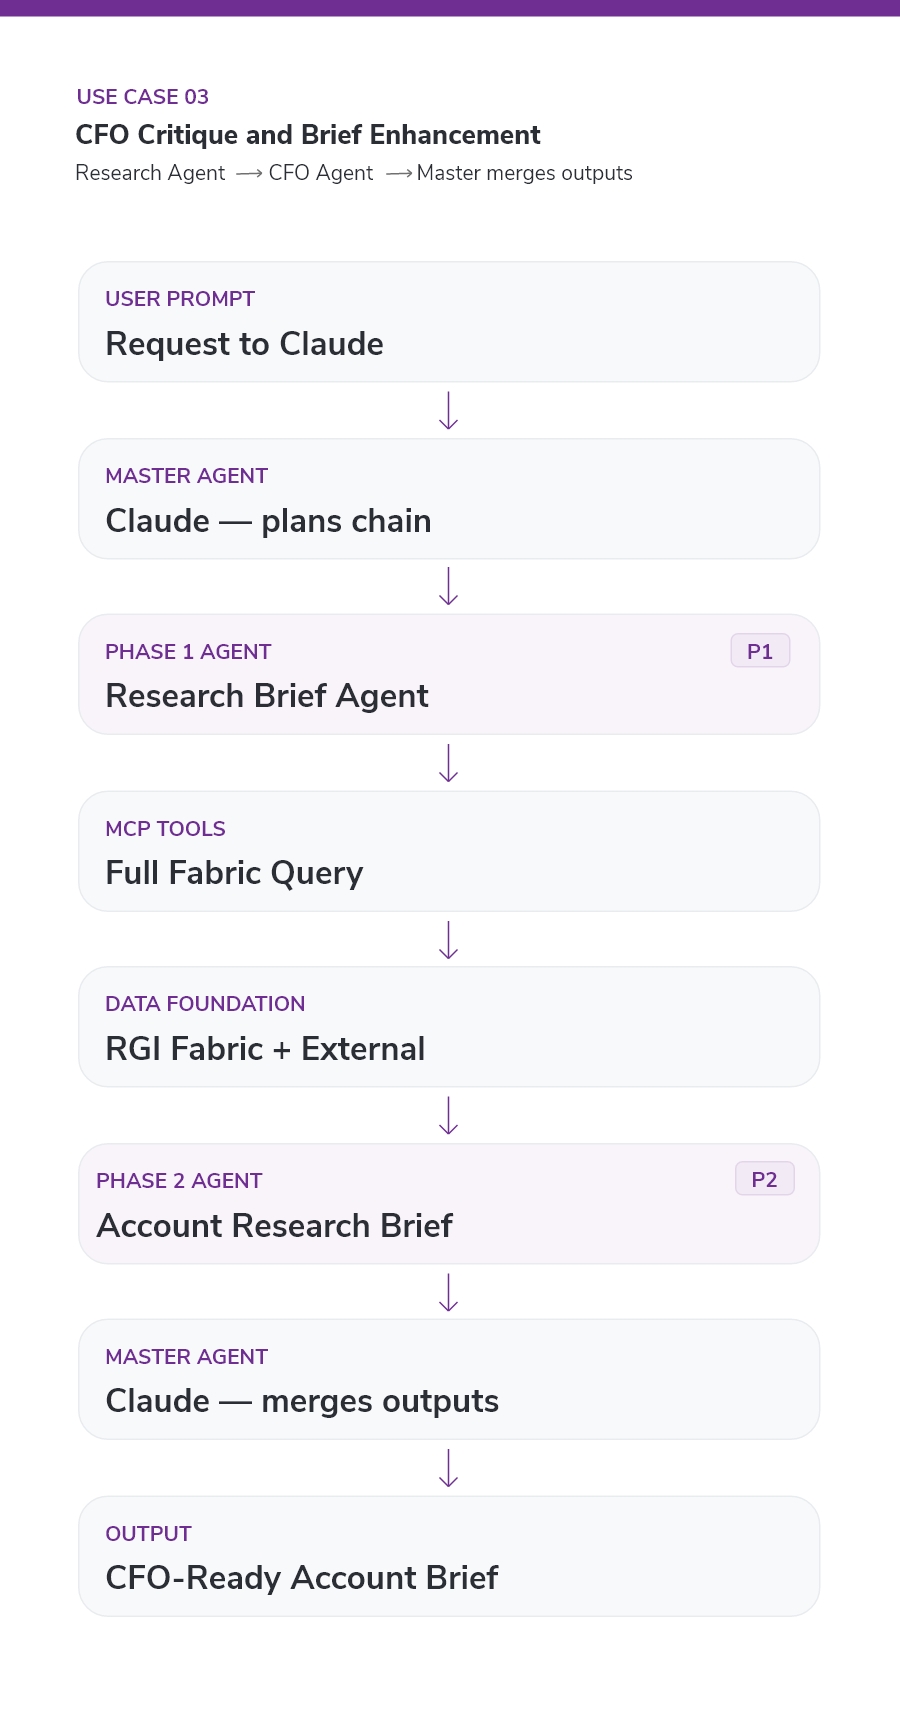
Task: Click the arrow below the Request to Claude card
Action: [449, 411]
